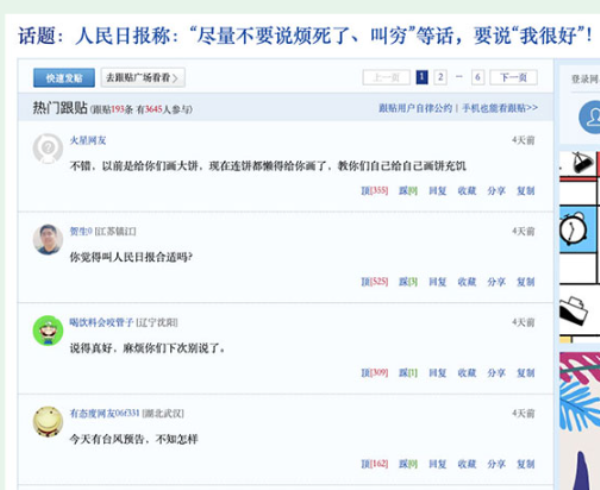Open 跟贴用户自律公约 link
This screenshot has height=490, width=600.
tap(416, 108)
